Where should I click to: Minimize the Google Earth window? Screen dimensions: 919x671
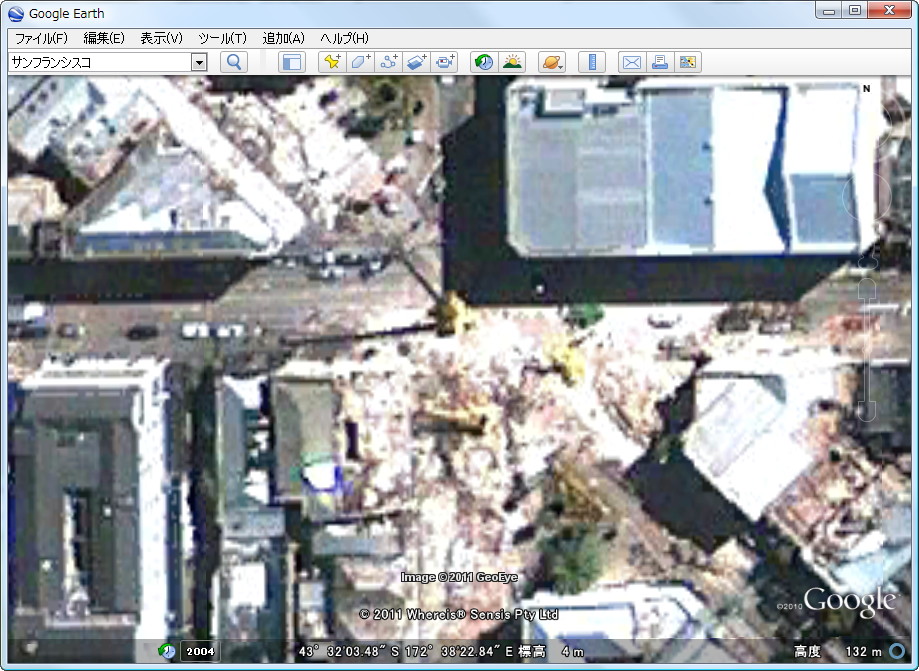point(828,11)
